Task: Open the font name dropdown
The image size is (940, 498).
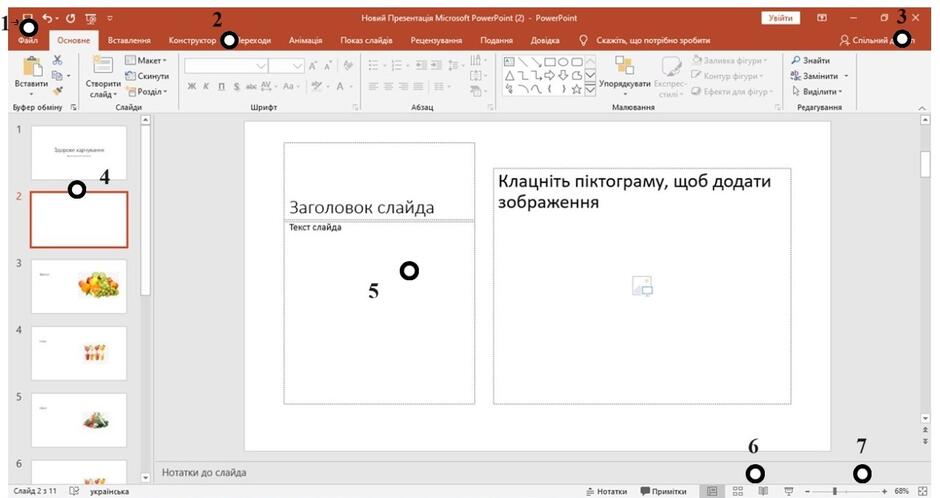Action: [x=261, y=66]
